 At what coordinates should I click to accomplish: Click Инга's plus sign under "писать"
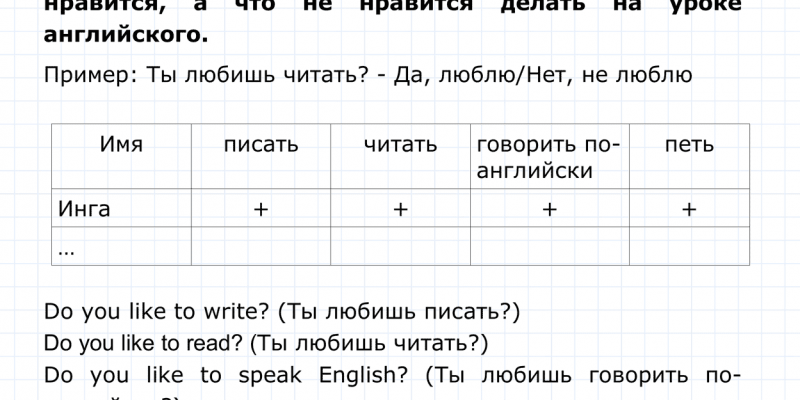(x=261, y=209)
